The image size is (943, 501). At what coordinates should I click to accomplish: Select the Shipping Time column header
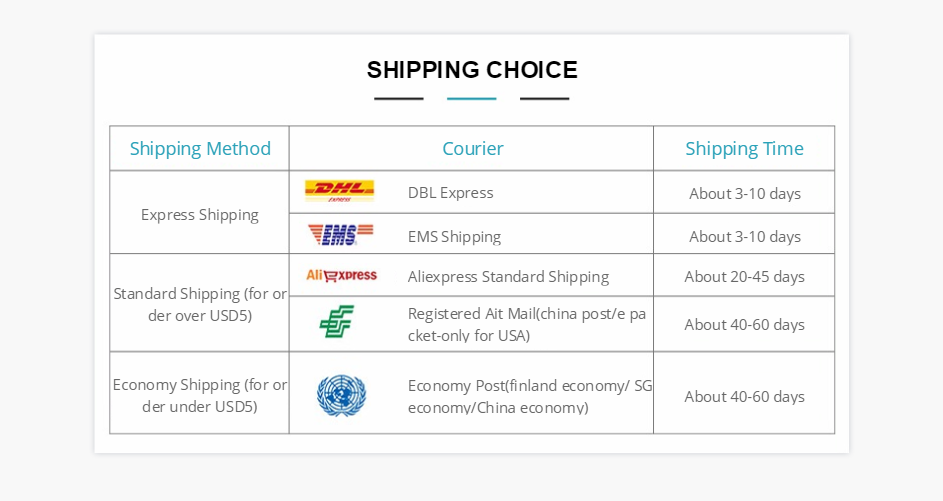[744, 149]
